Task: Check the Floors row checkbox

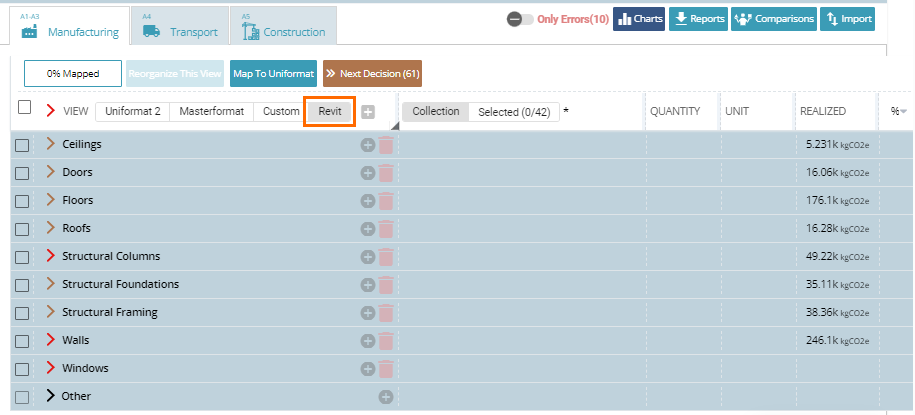Action: tap(22, 201)
